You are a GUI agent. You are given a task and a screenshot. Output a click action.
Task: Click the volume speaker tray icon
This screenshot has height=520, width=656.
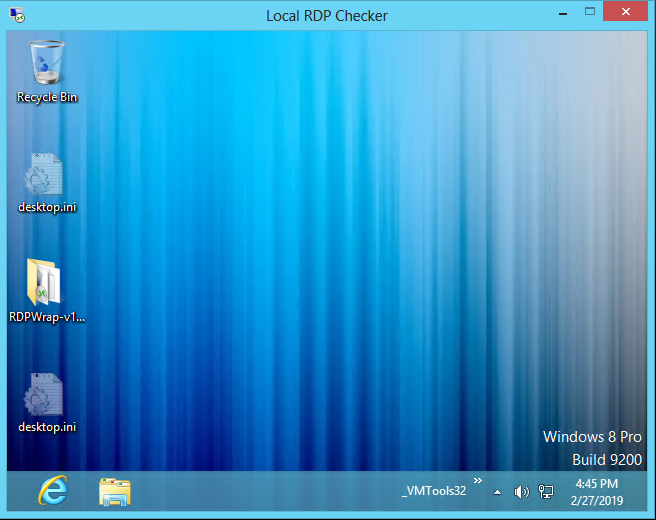point(521,491)
